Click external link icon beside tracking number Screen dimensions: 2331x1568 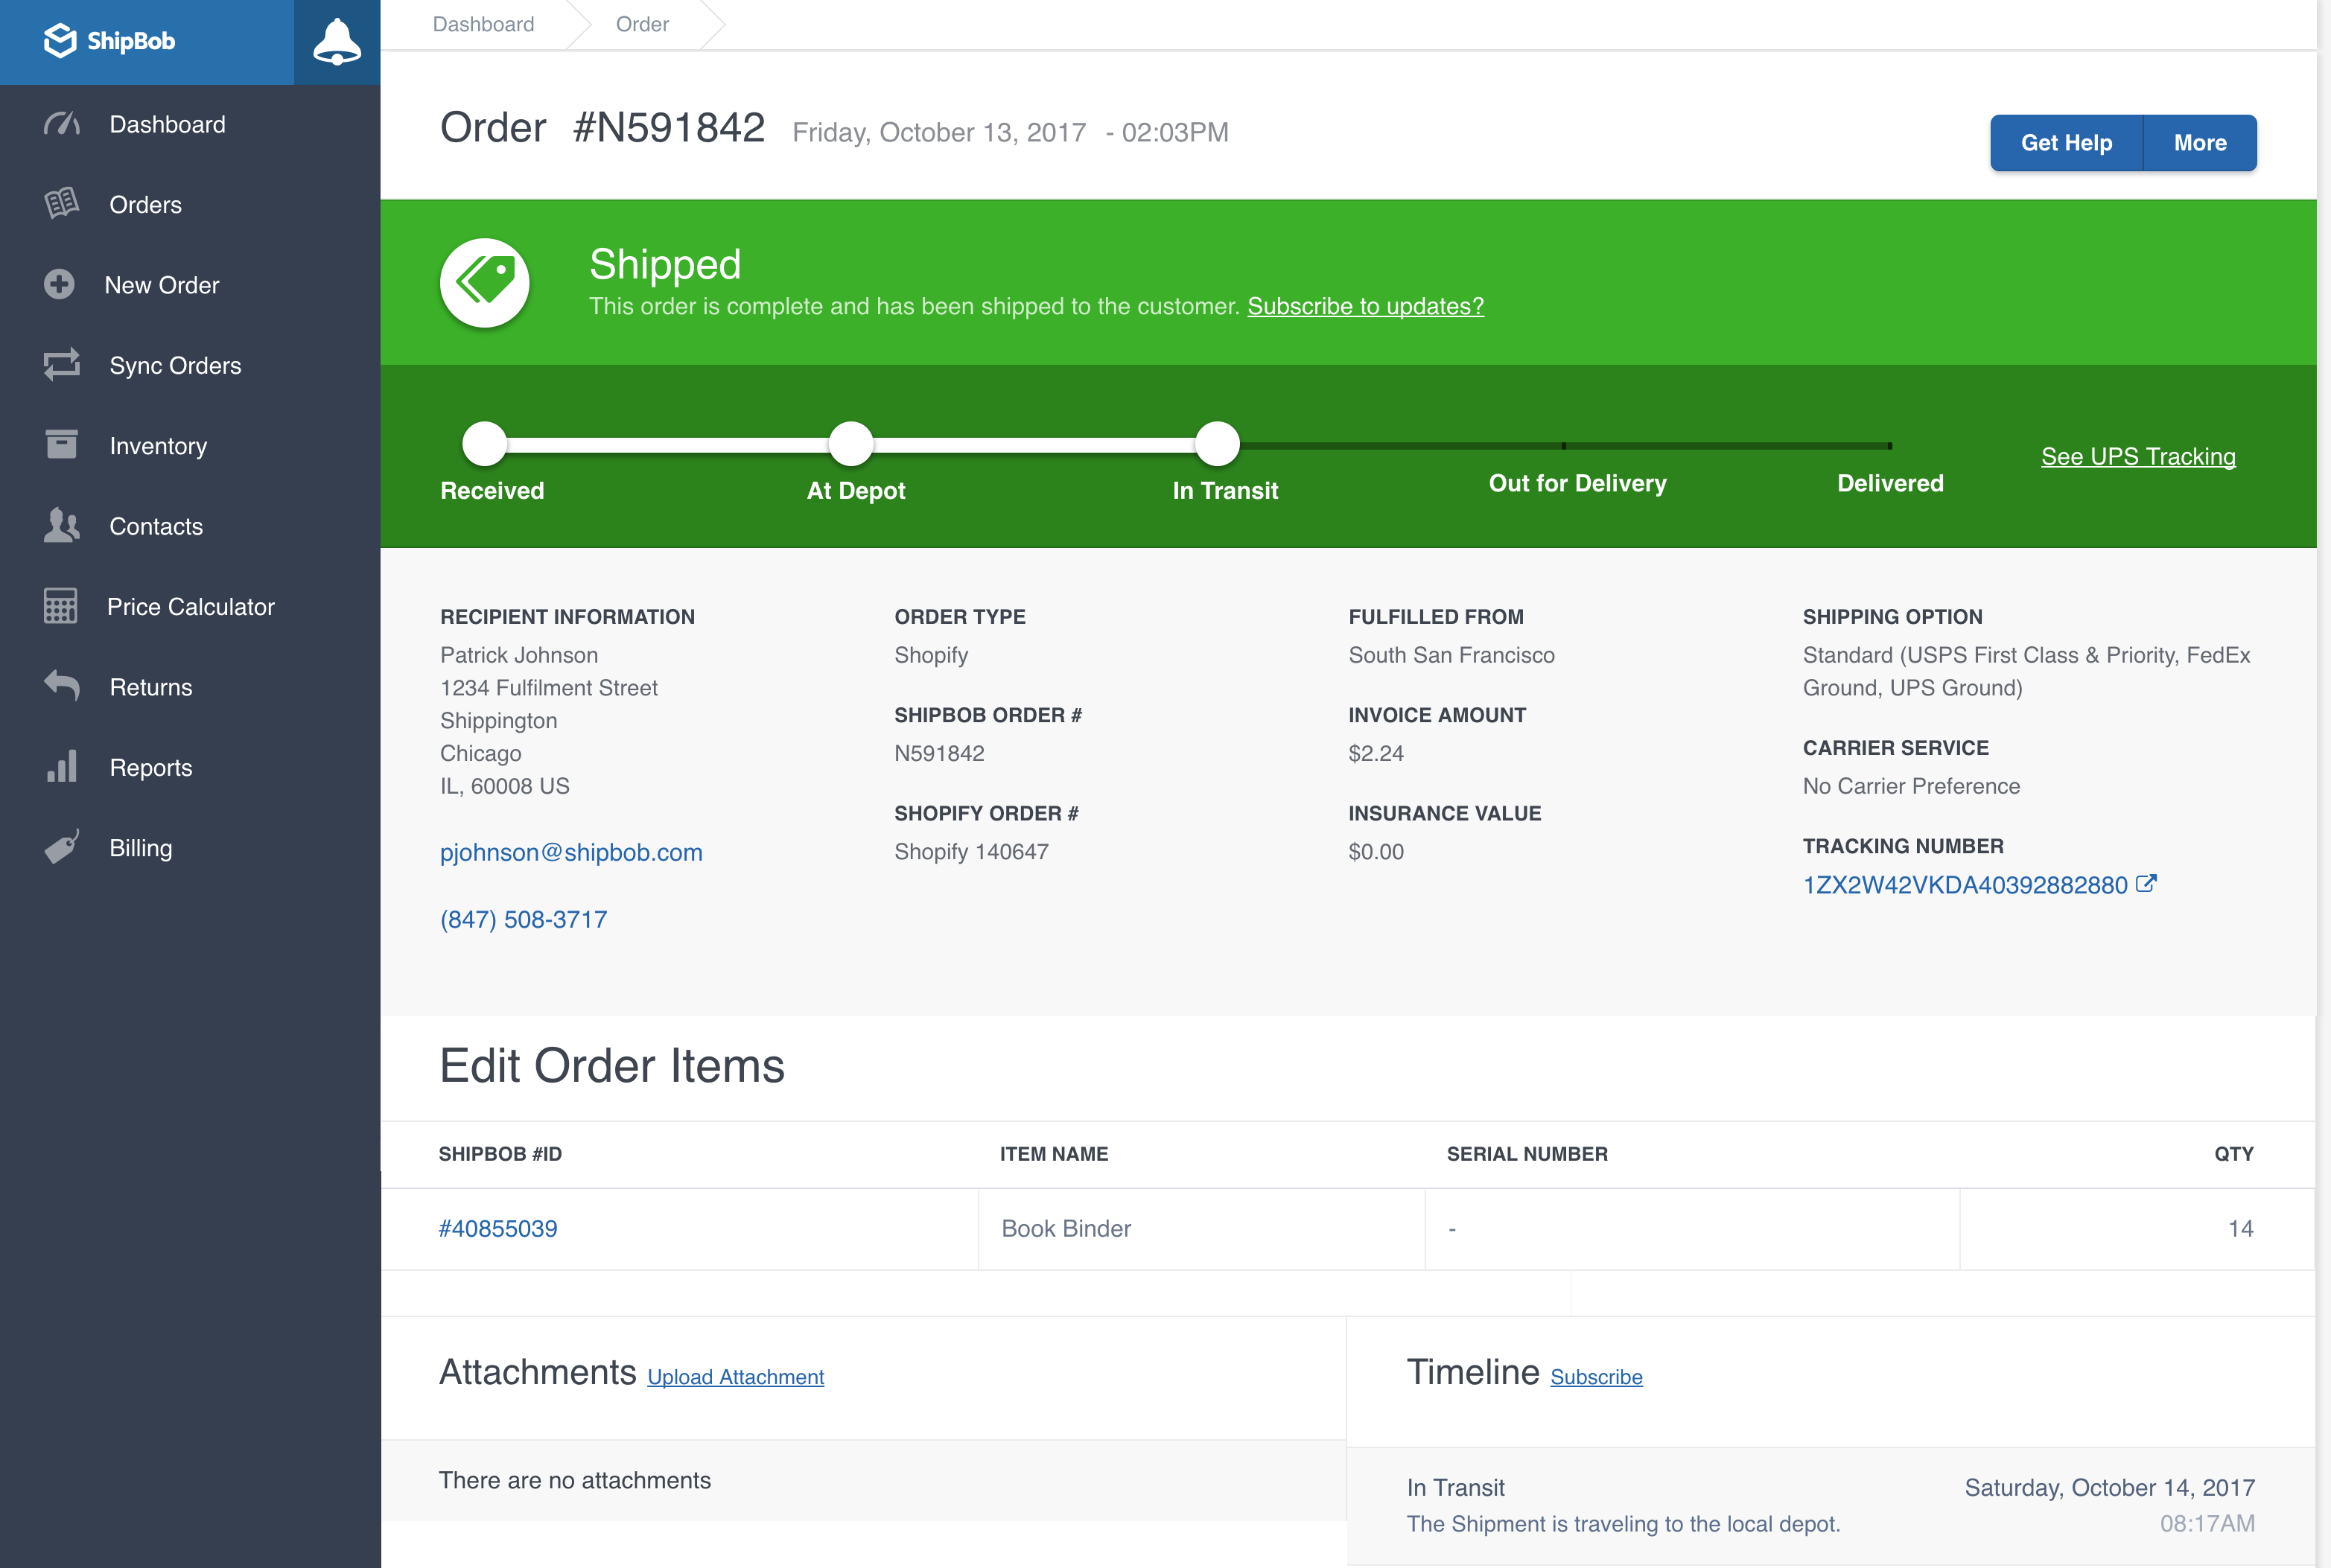[2146, 884]
